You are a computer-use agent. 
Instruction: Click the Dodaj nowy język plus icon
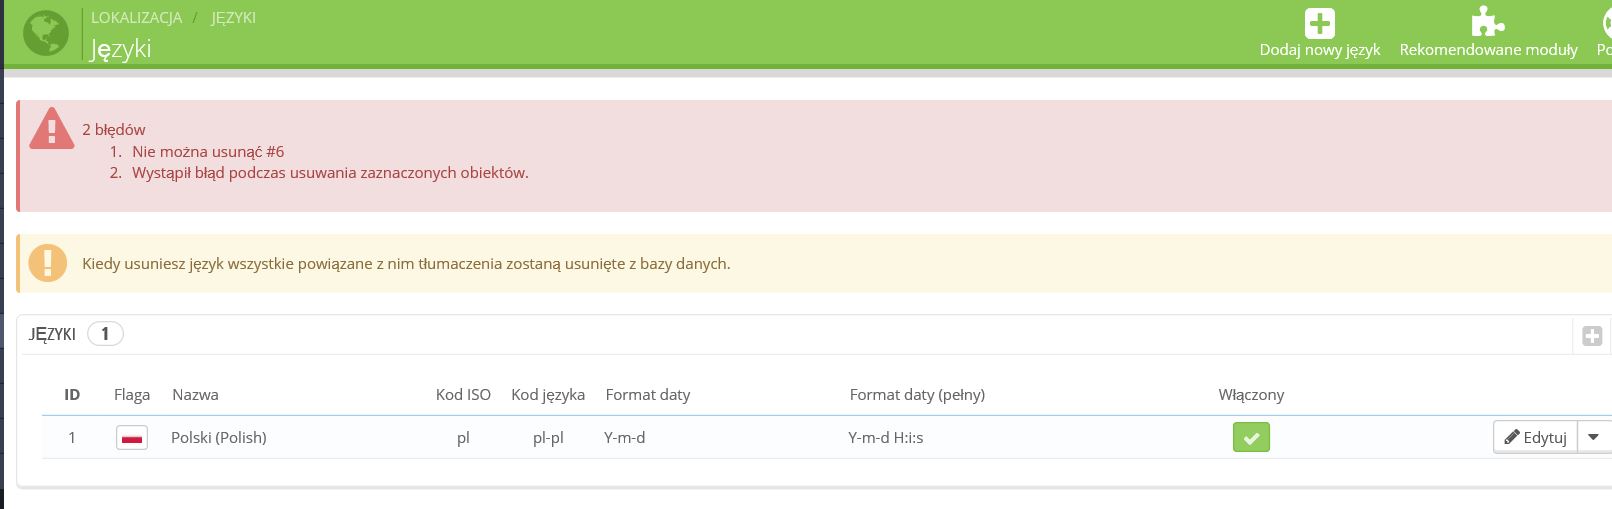point(1319,23)
